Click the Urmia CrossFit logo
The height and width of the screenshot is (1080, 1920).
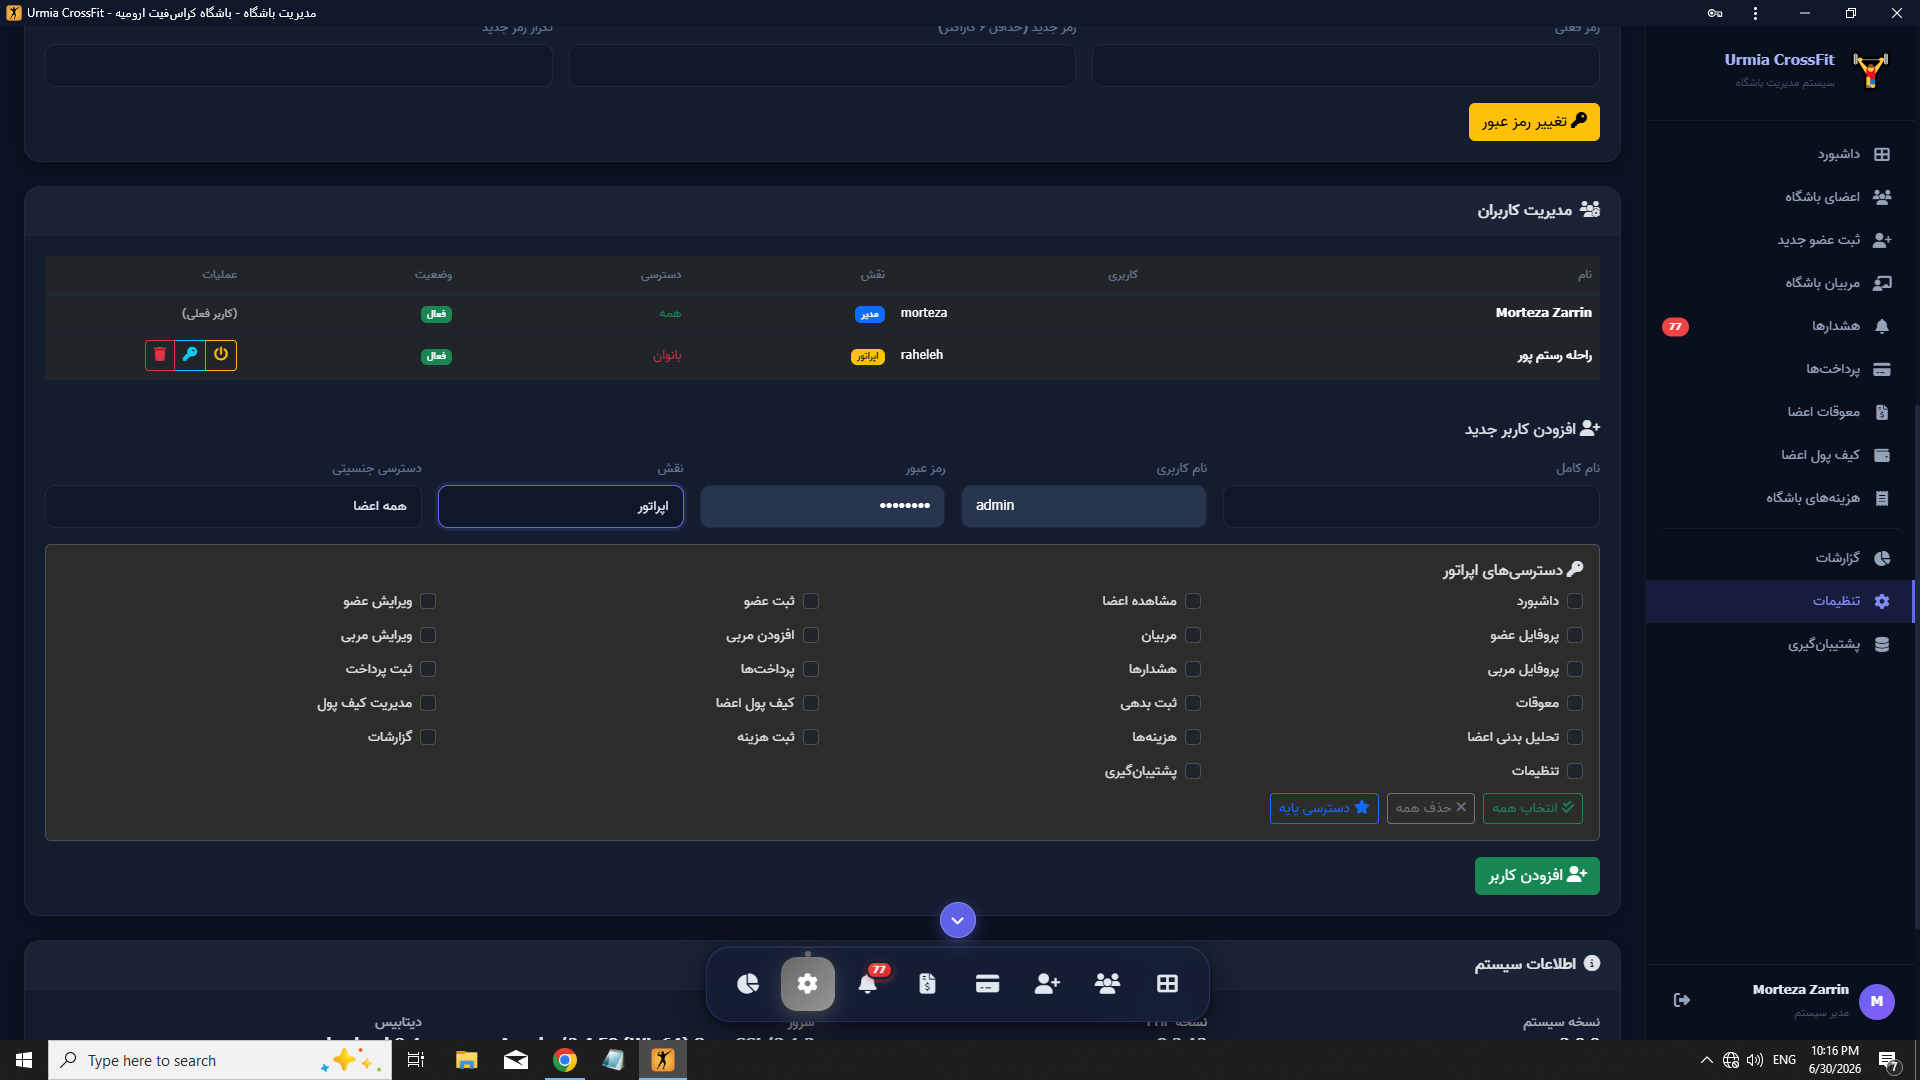[1870, 70]
